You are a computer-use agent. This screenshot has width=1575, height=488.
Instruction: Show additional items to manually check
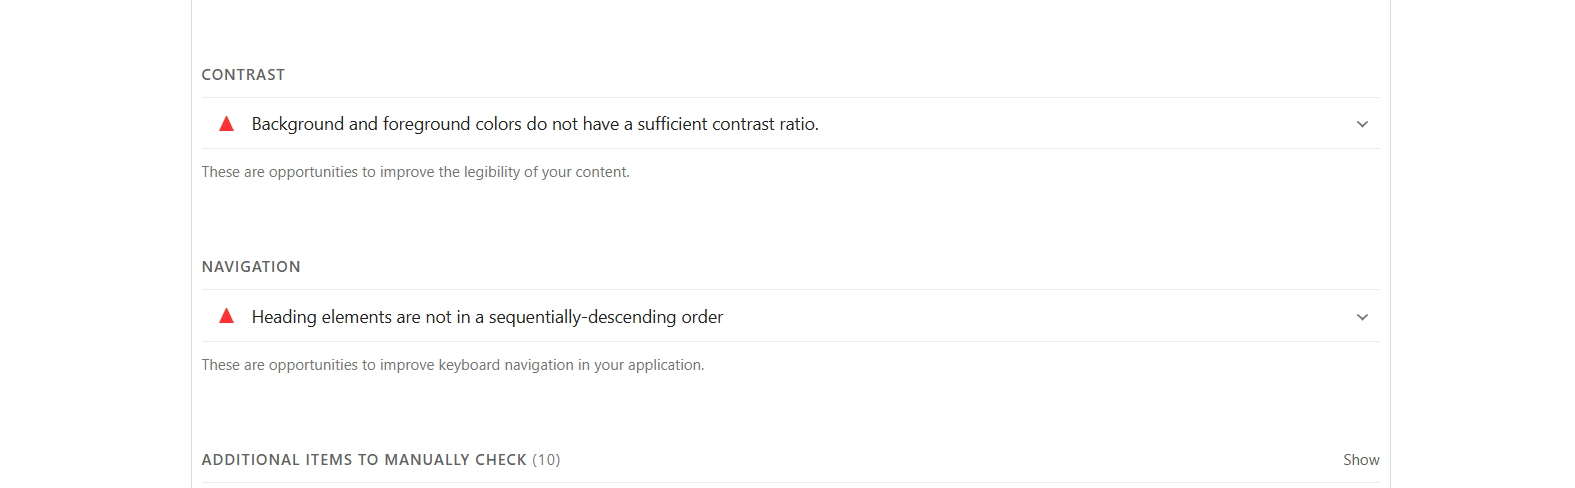tap(1360, 460)
